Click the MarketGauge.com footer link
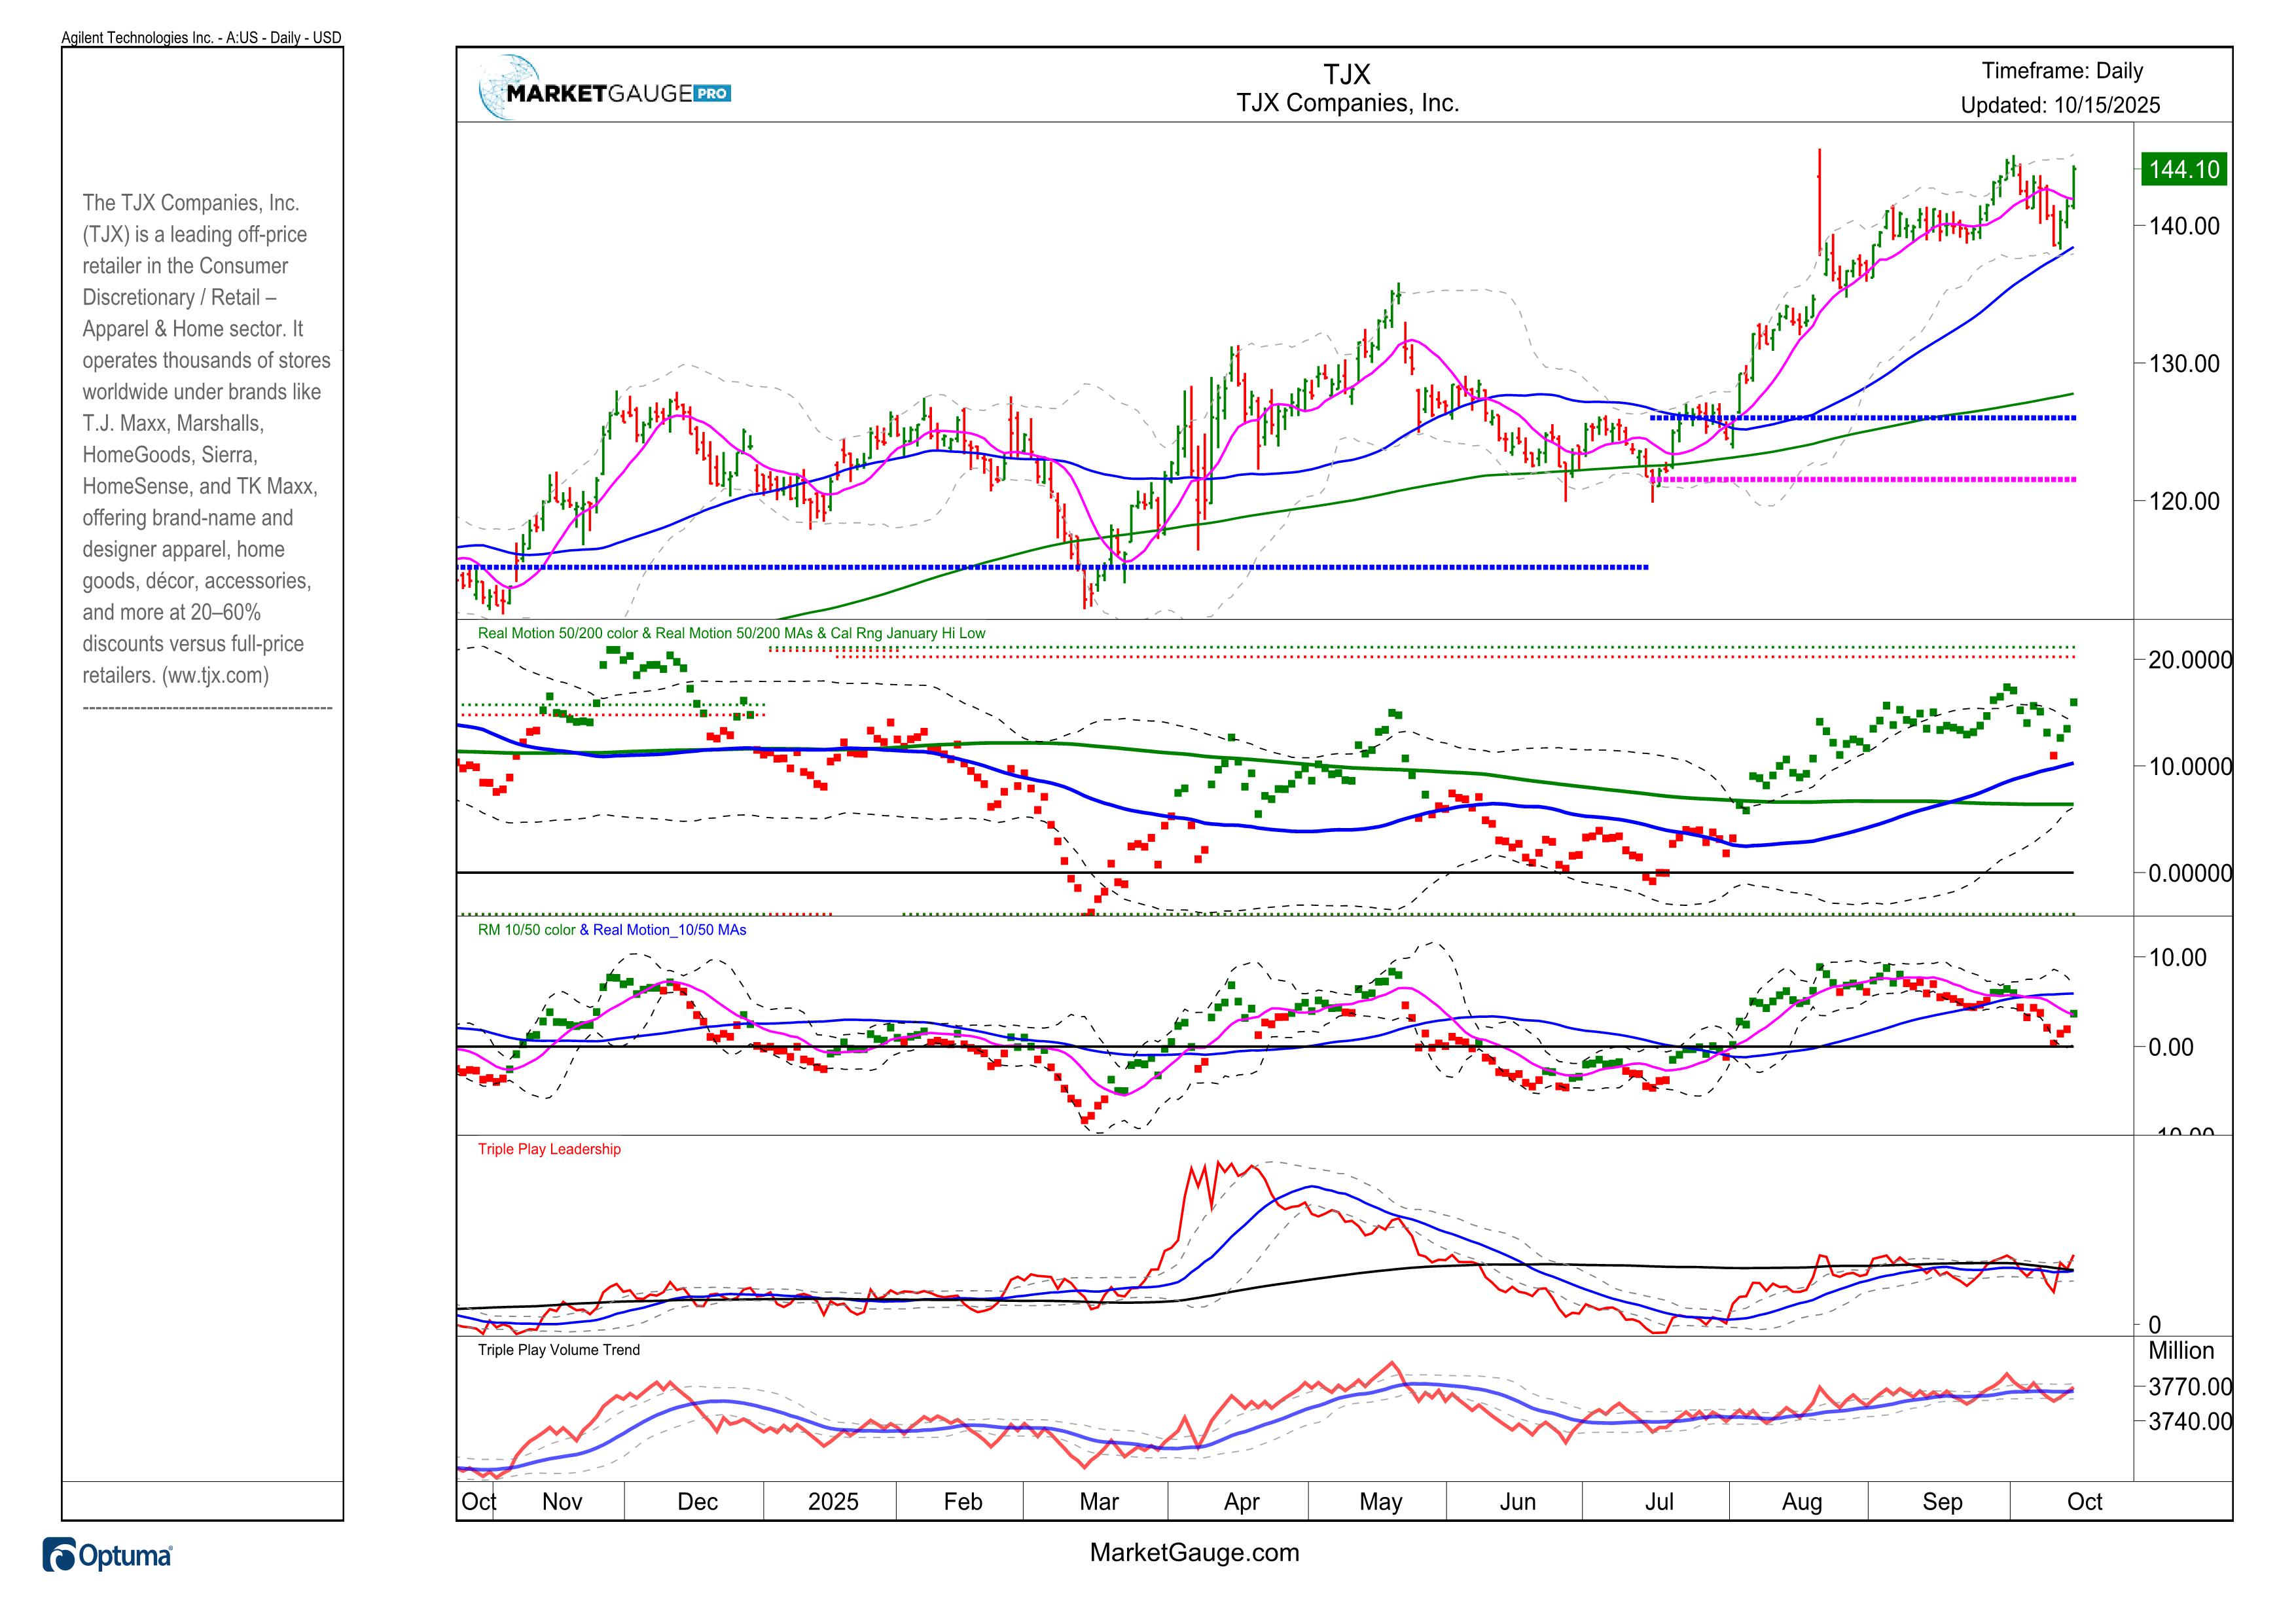 click(1194, 1552)
